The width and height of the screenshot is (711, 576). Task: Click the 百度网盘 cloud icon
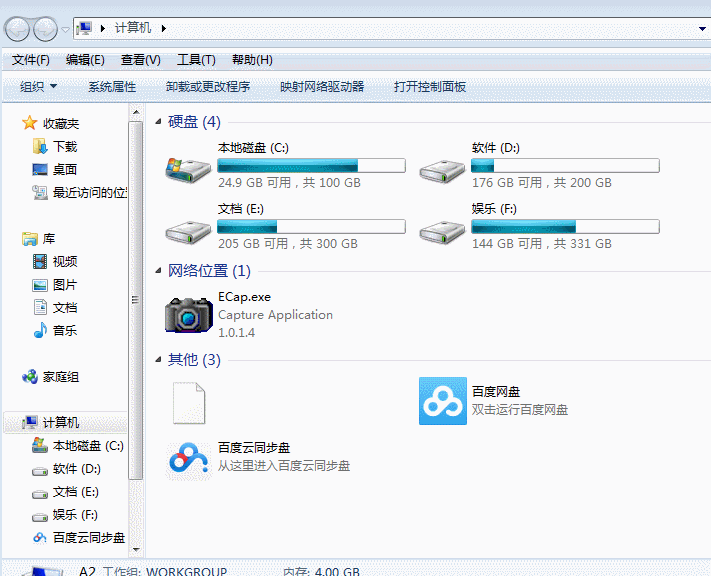443,401
